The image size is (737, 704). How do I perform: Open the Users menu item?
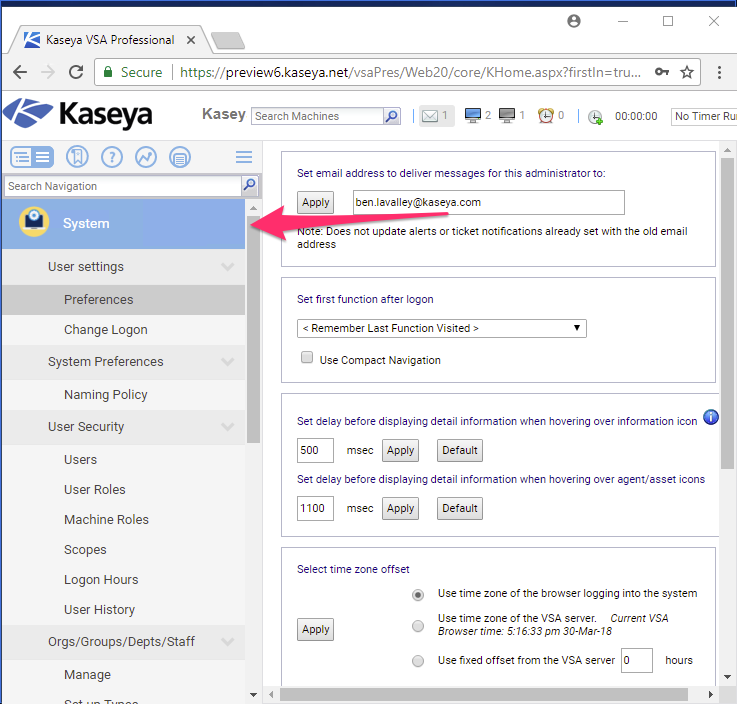(124, 460)
